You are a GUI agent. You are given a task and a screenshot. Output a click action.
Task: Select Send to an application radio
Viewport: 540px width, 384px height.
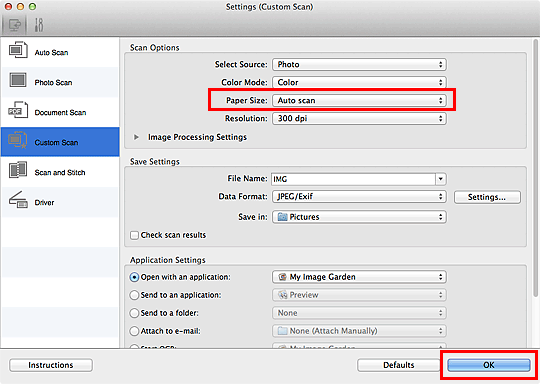click(x=134, y=295)
